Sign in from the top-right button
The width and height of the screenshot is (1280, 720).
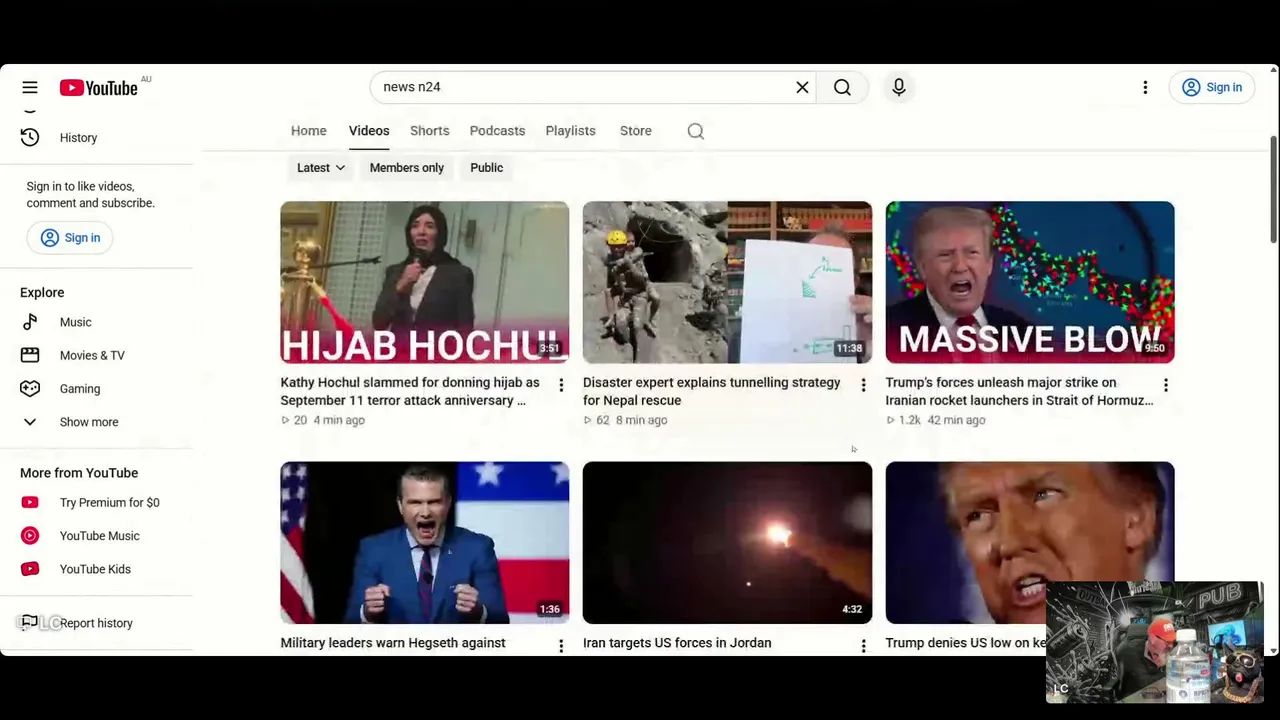point(1212,87)
